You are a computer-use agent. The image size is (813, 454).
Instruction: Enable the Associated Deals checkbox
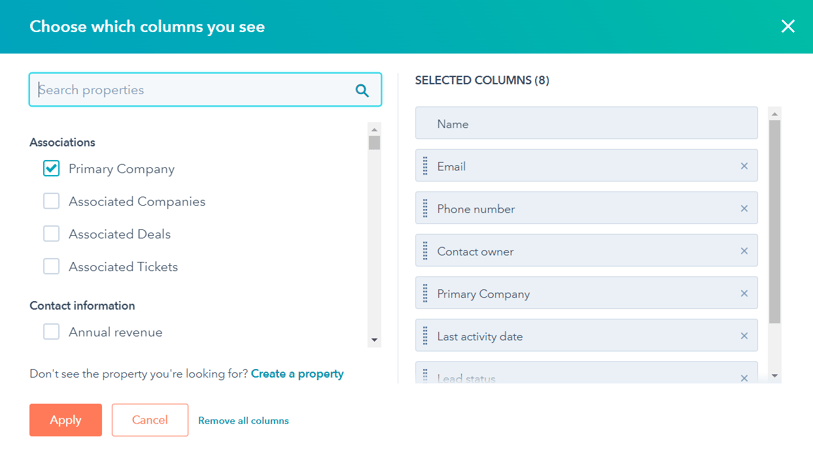pos(51,234)
